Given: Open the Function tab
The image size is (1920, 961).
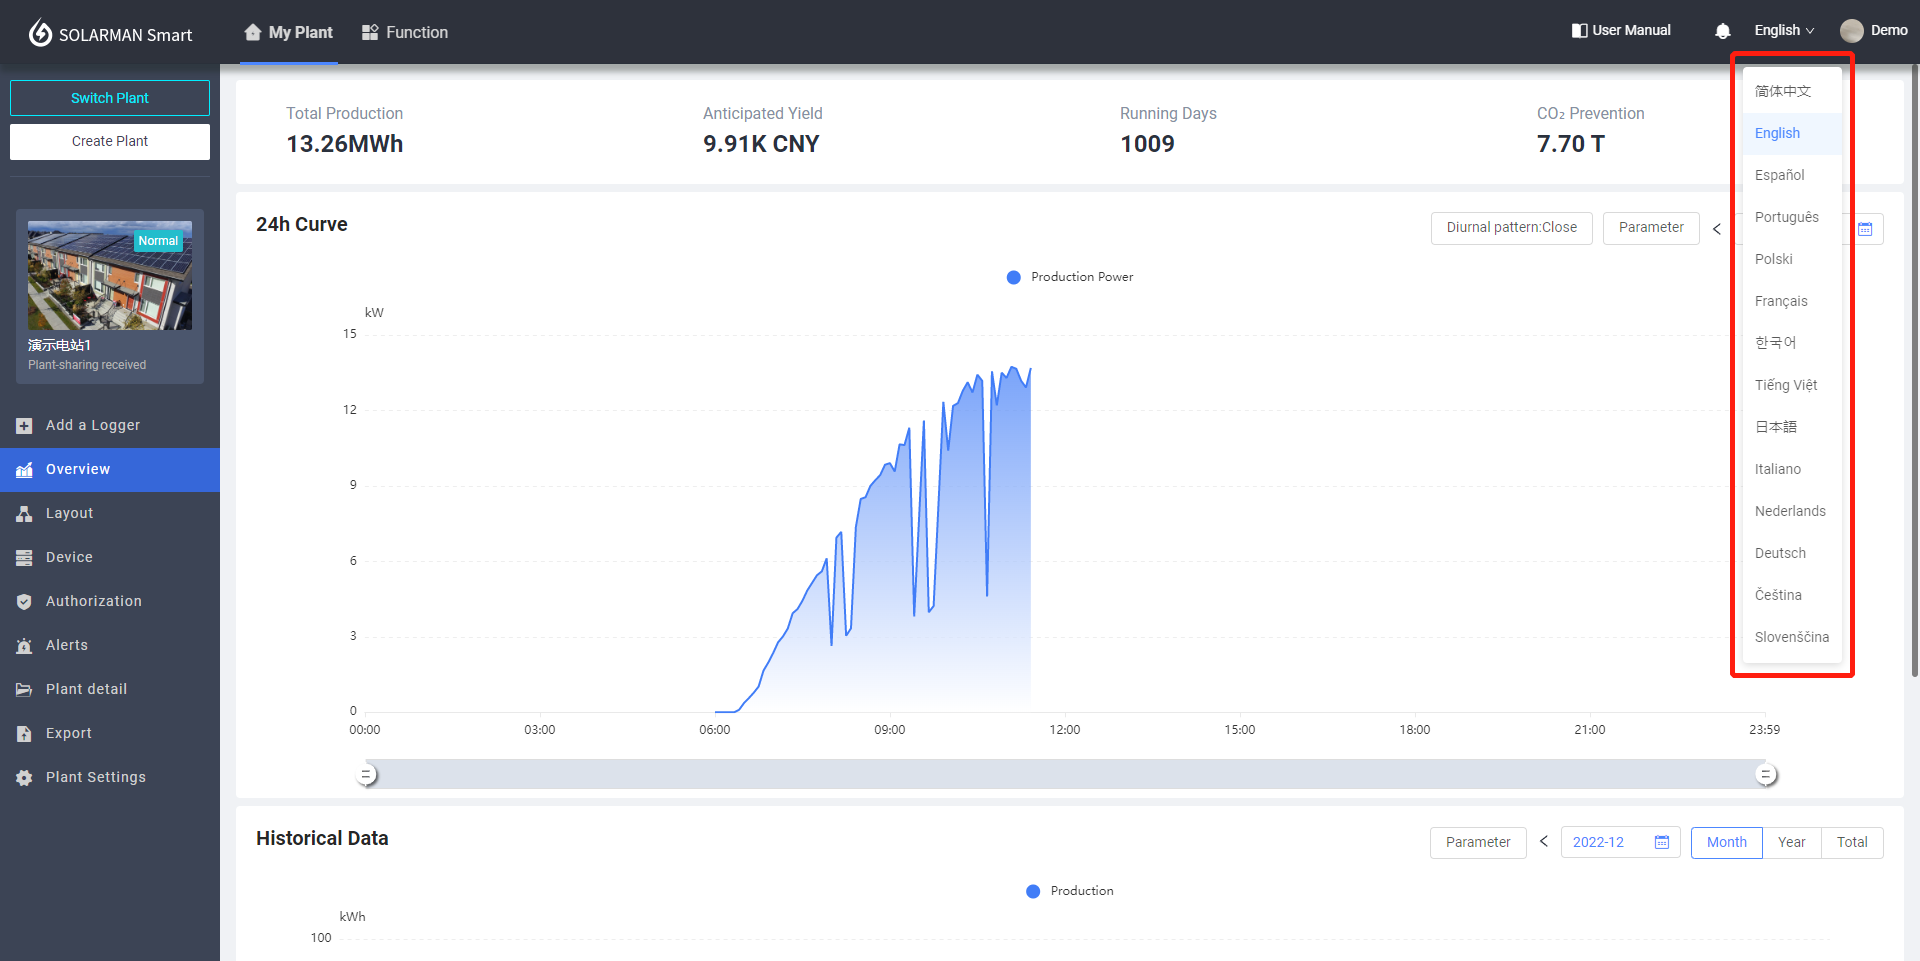Looking at the screenshot, I should click(x=405, y=33).
